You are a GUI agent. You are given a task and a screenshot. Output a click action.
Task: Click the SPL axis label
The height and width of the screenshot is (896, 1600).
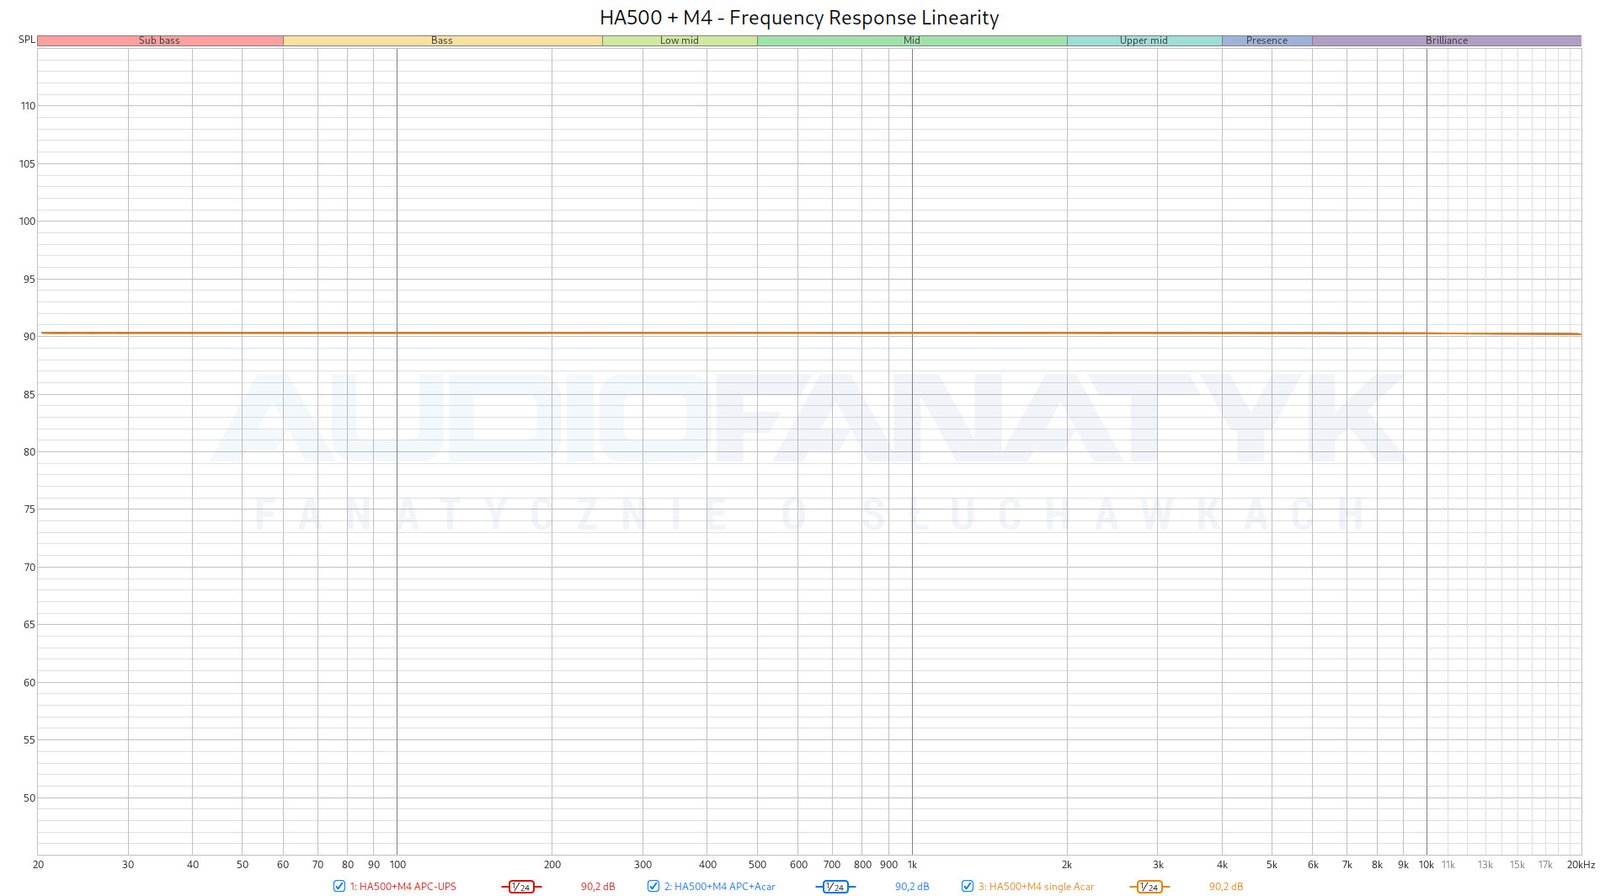tap(27, 40)
